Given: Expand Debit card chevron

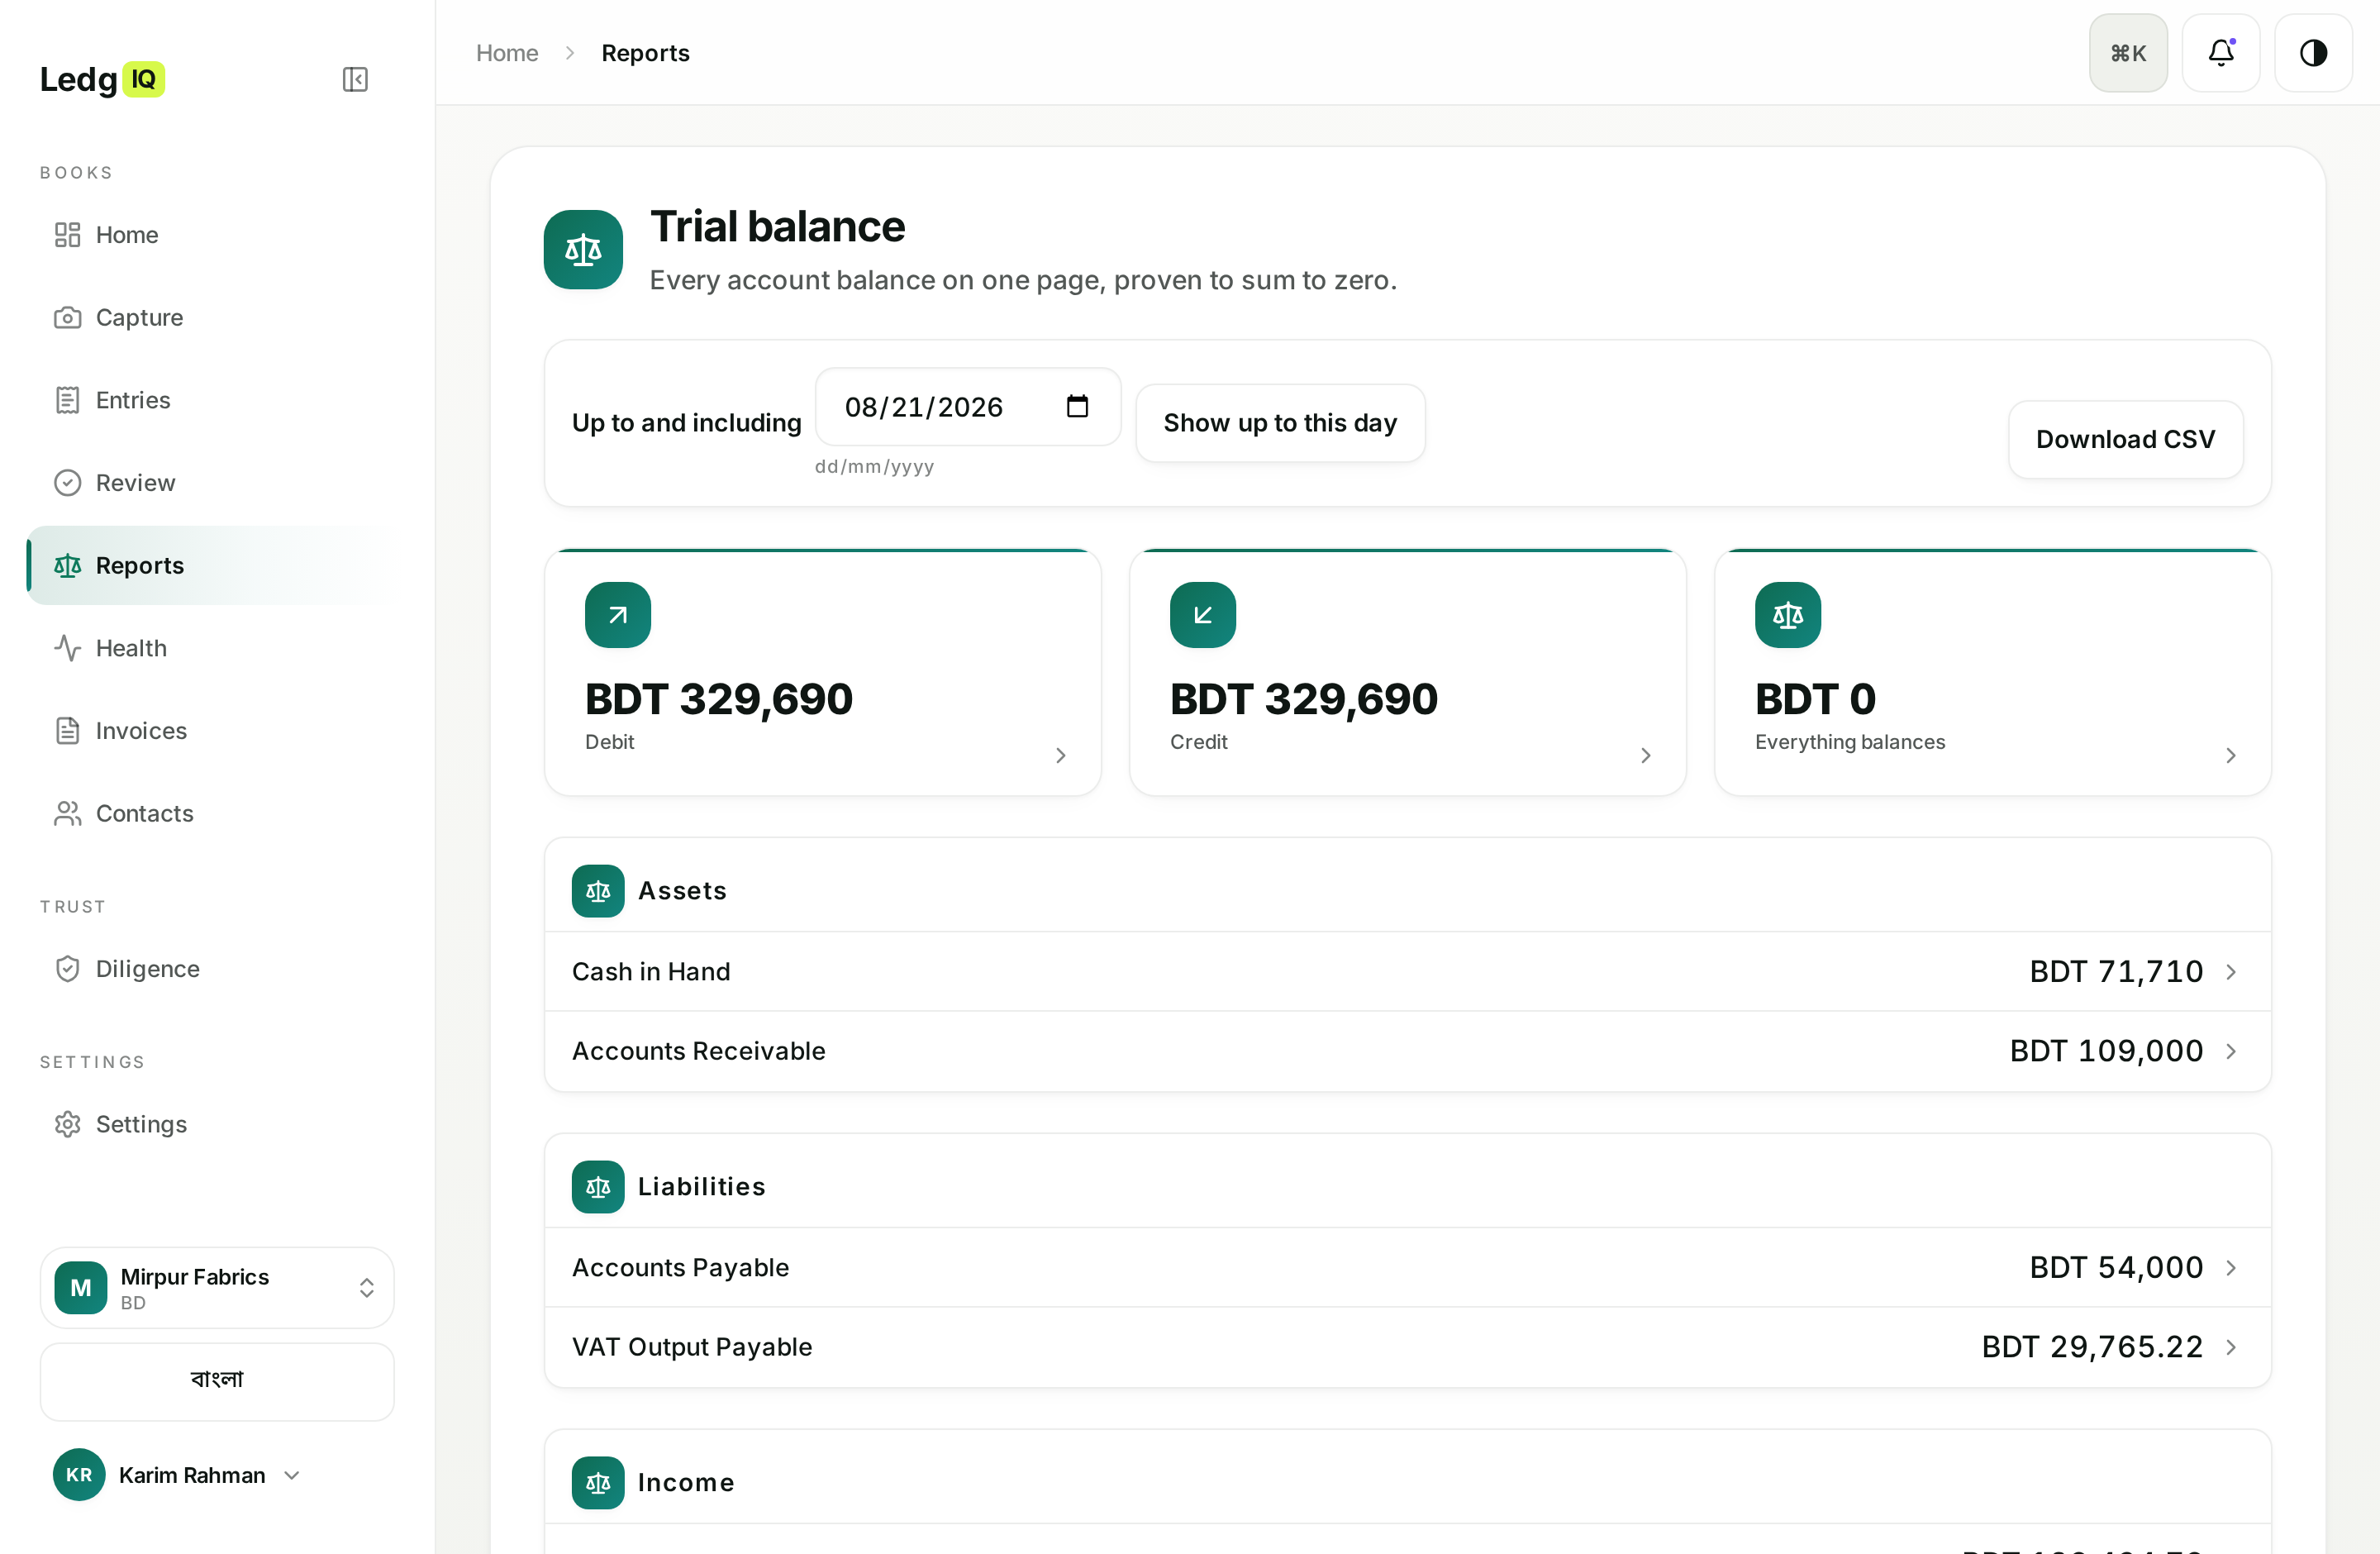Looking at the screenshot, I should [1061, 756].
